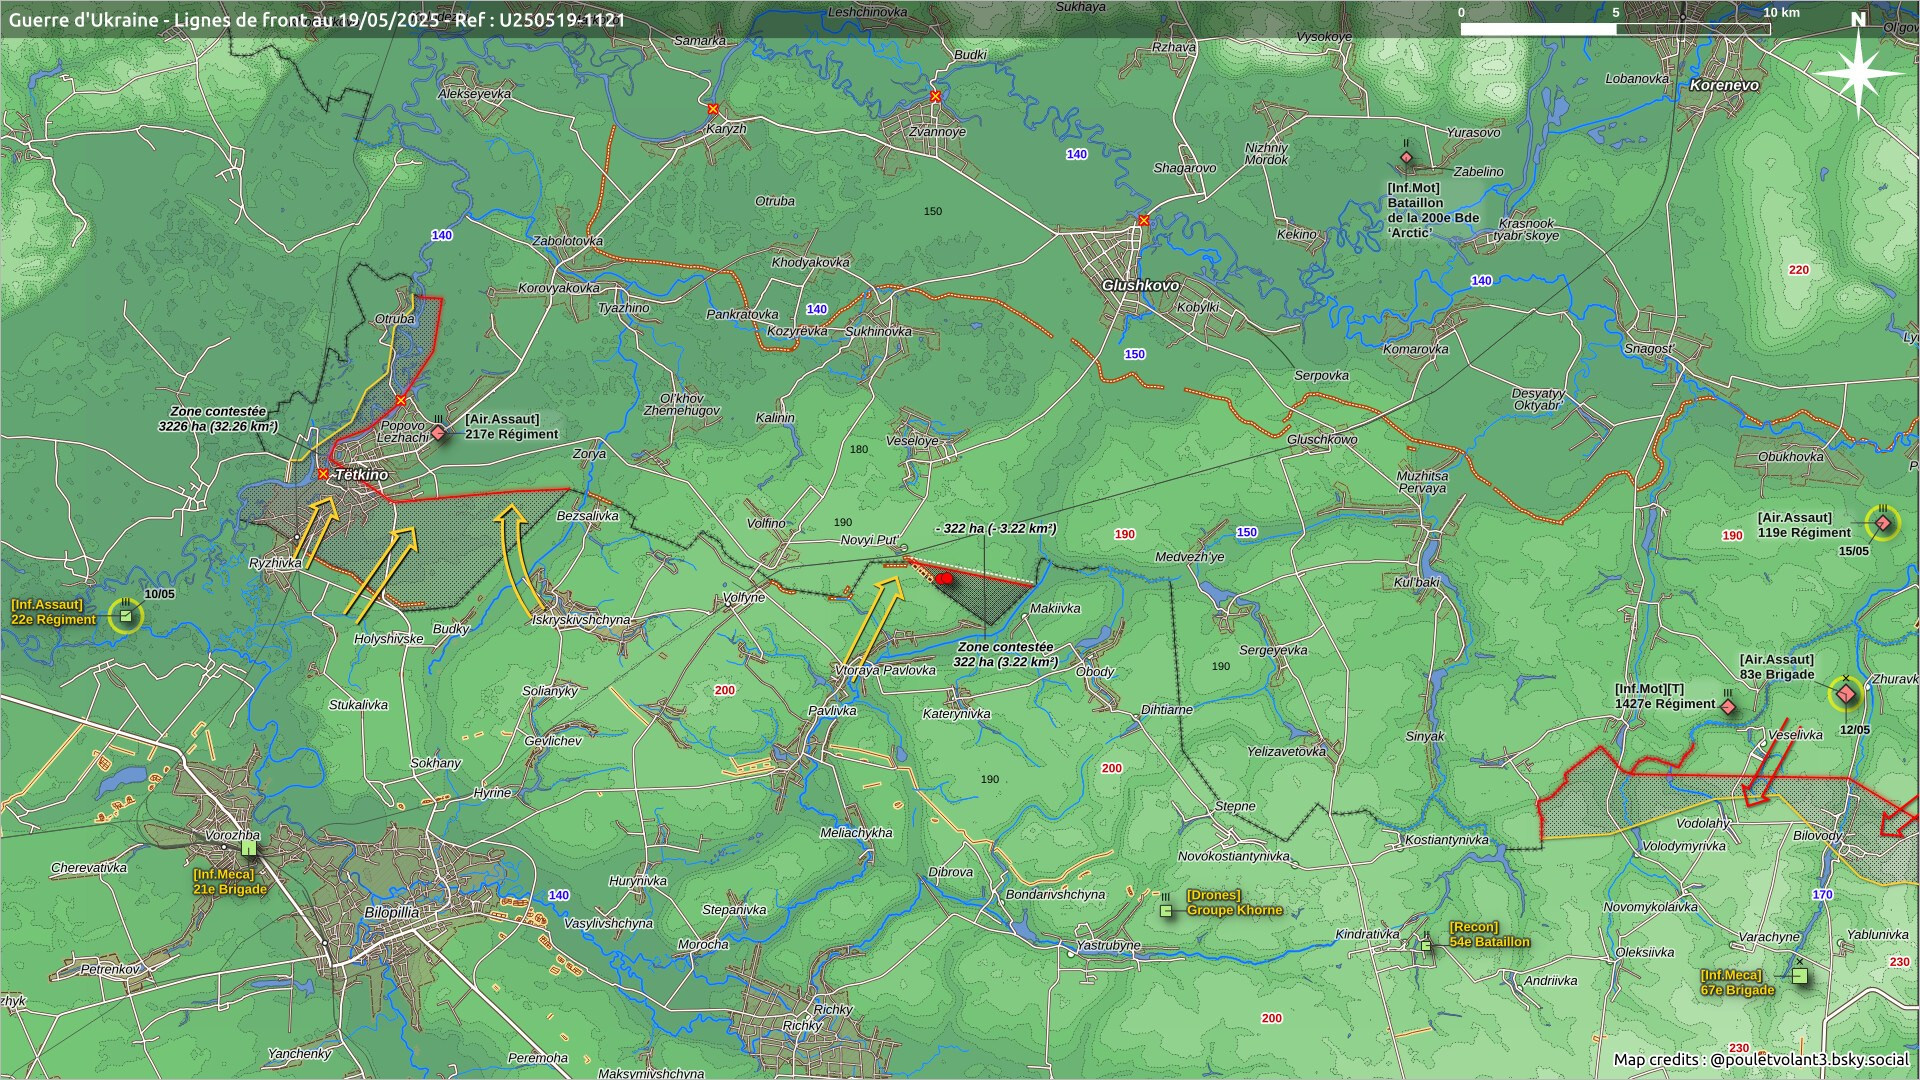Click the Sukhinovka village label
Viewport: 1920px width, 1080px height.
pyautogui.click(x=878, y=331)
